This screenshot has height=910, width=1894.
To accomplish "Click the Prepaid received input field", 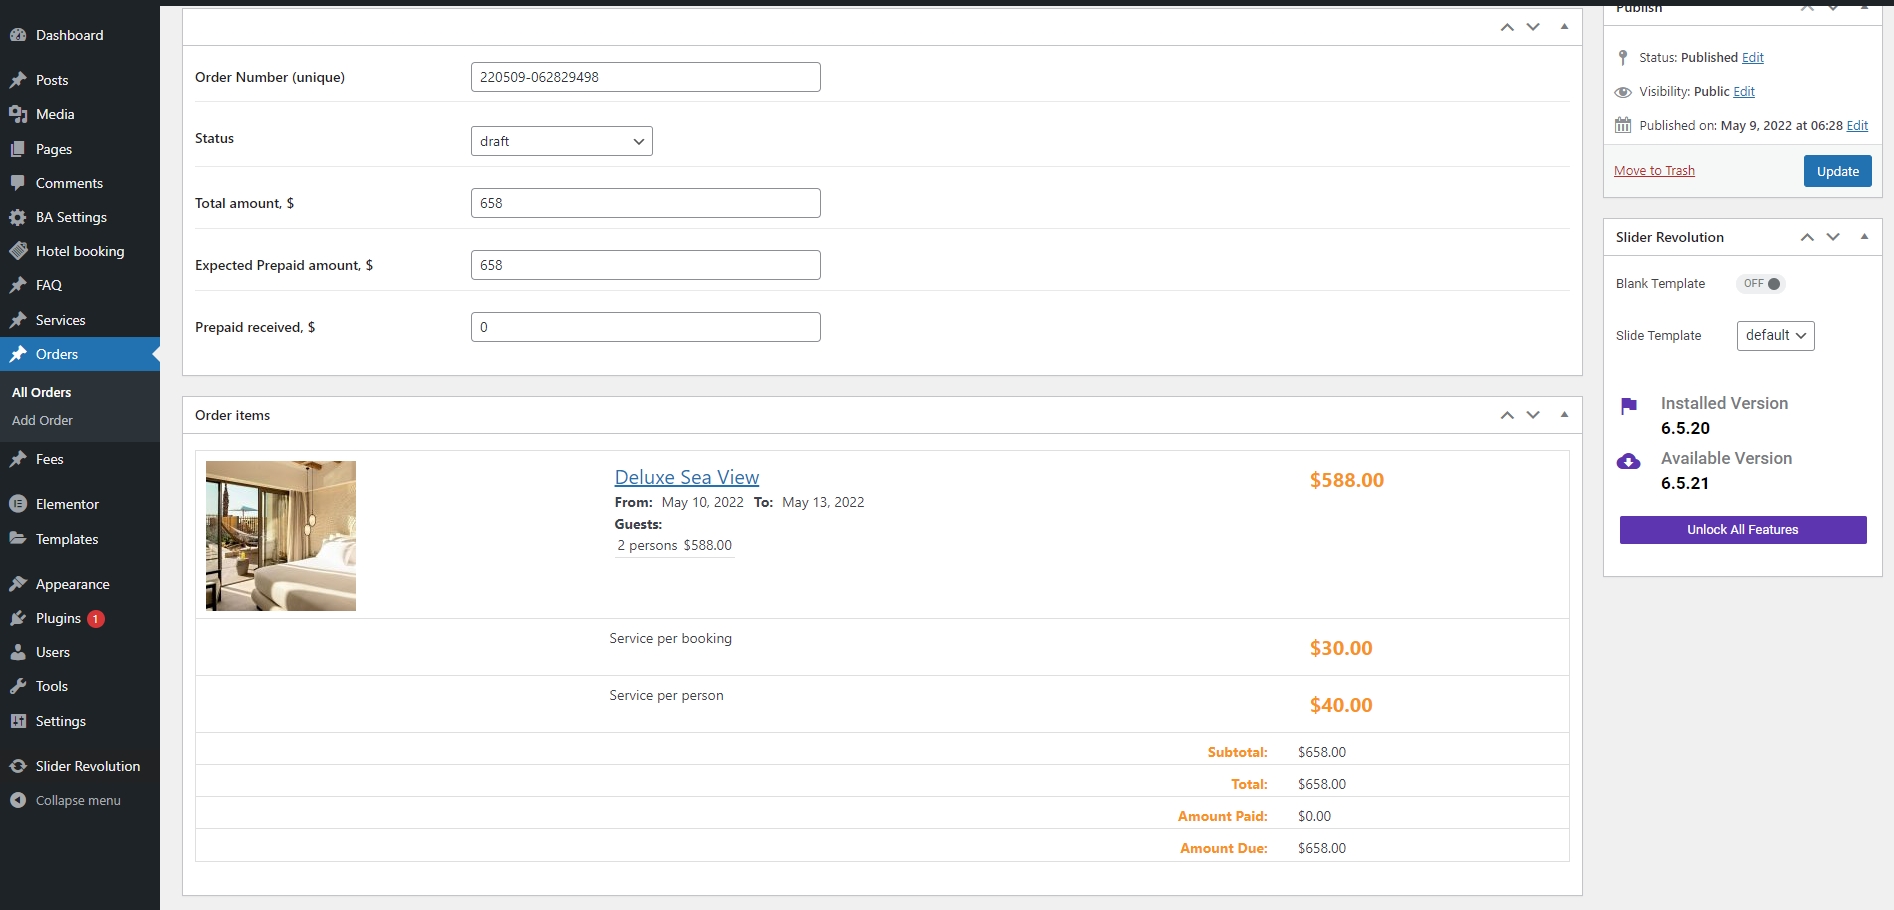I will point(645,327).
